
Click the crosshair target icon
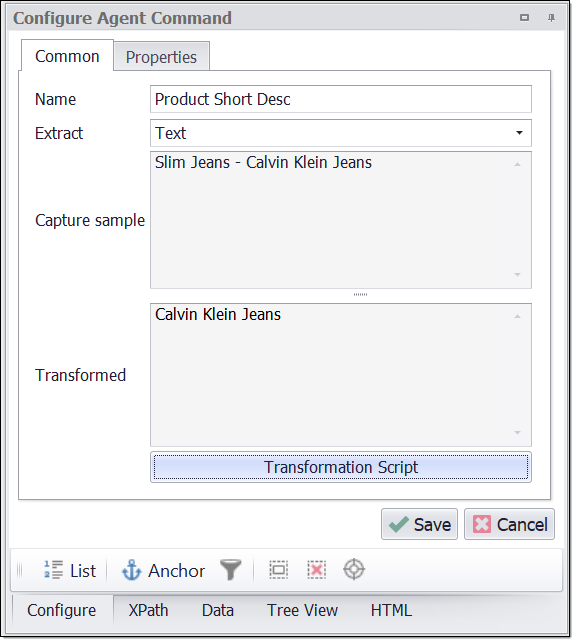(x=354, y=569)
